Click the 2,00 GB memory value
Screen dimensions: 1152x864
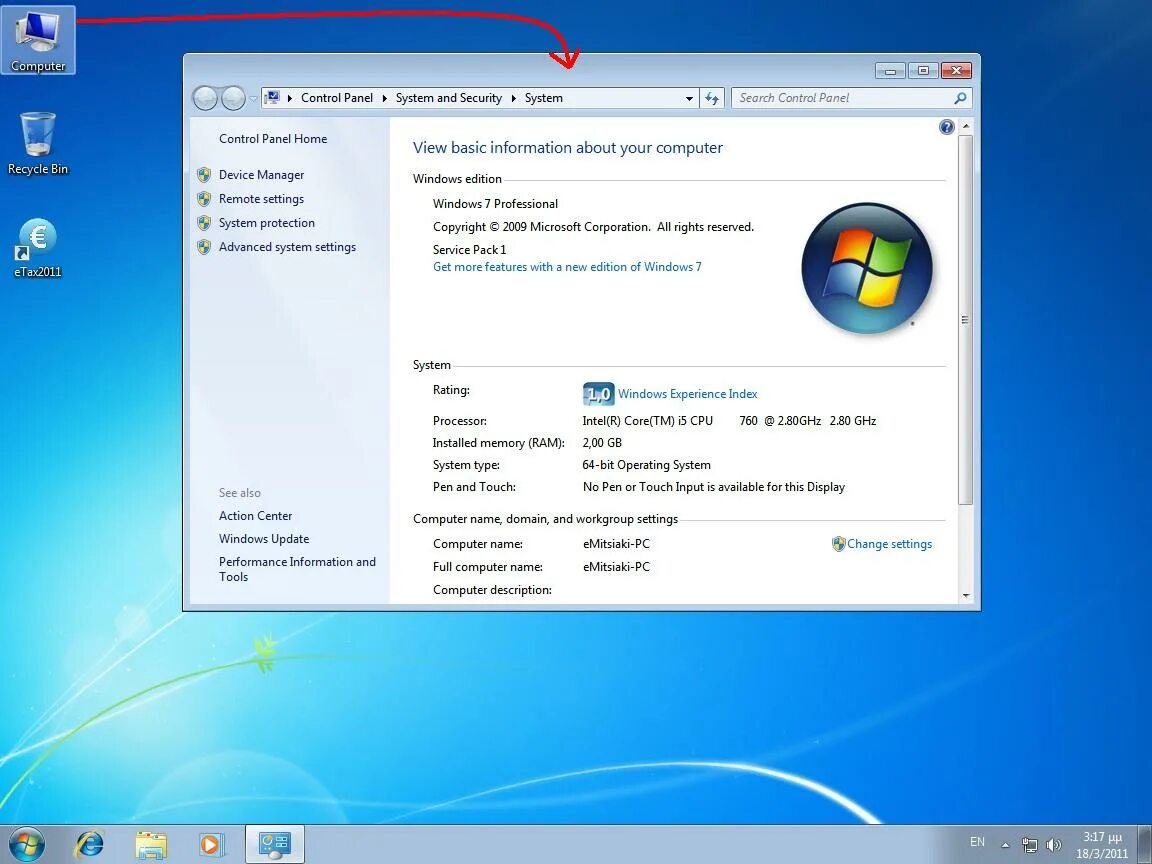pyautogui.click(x=602, y=443)
